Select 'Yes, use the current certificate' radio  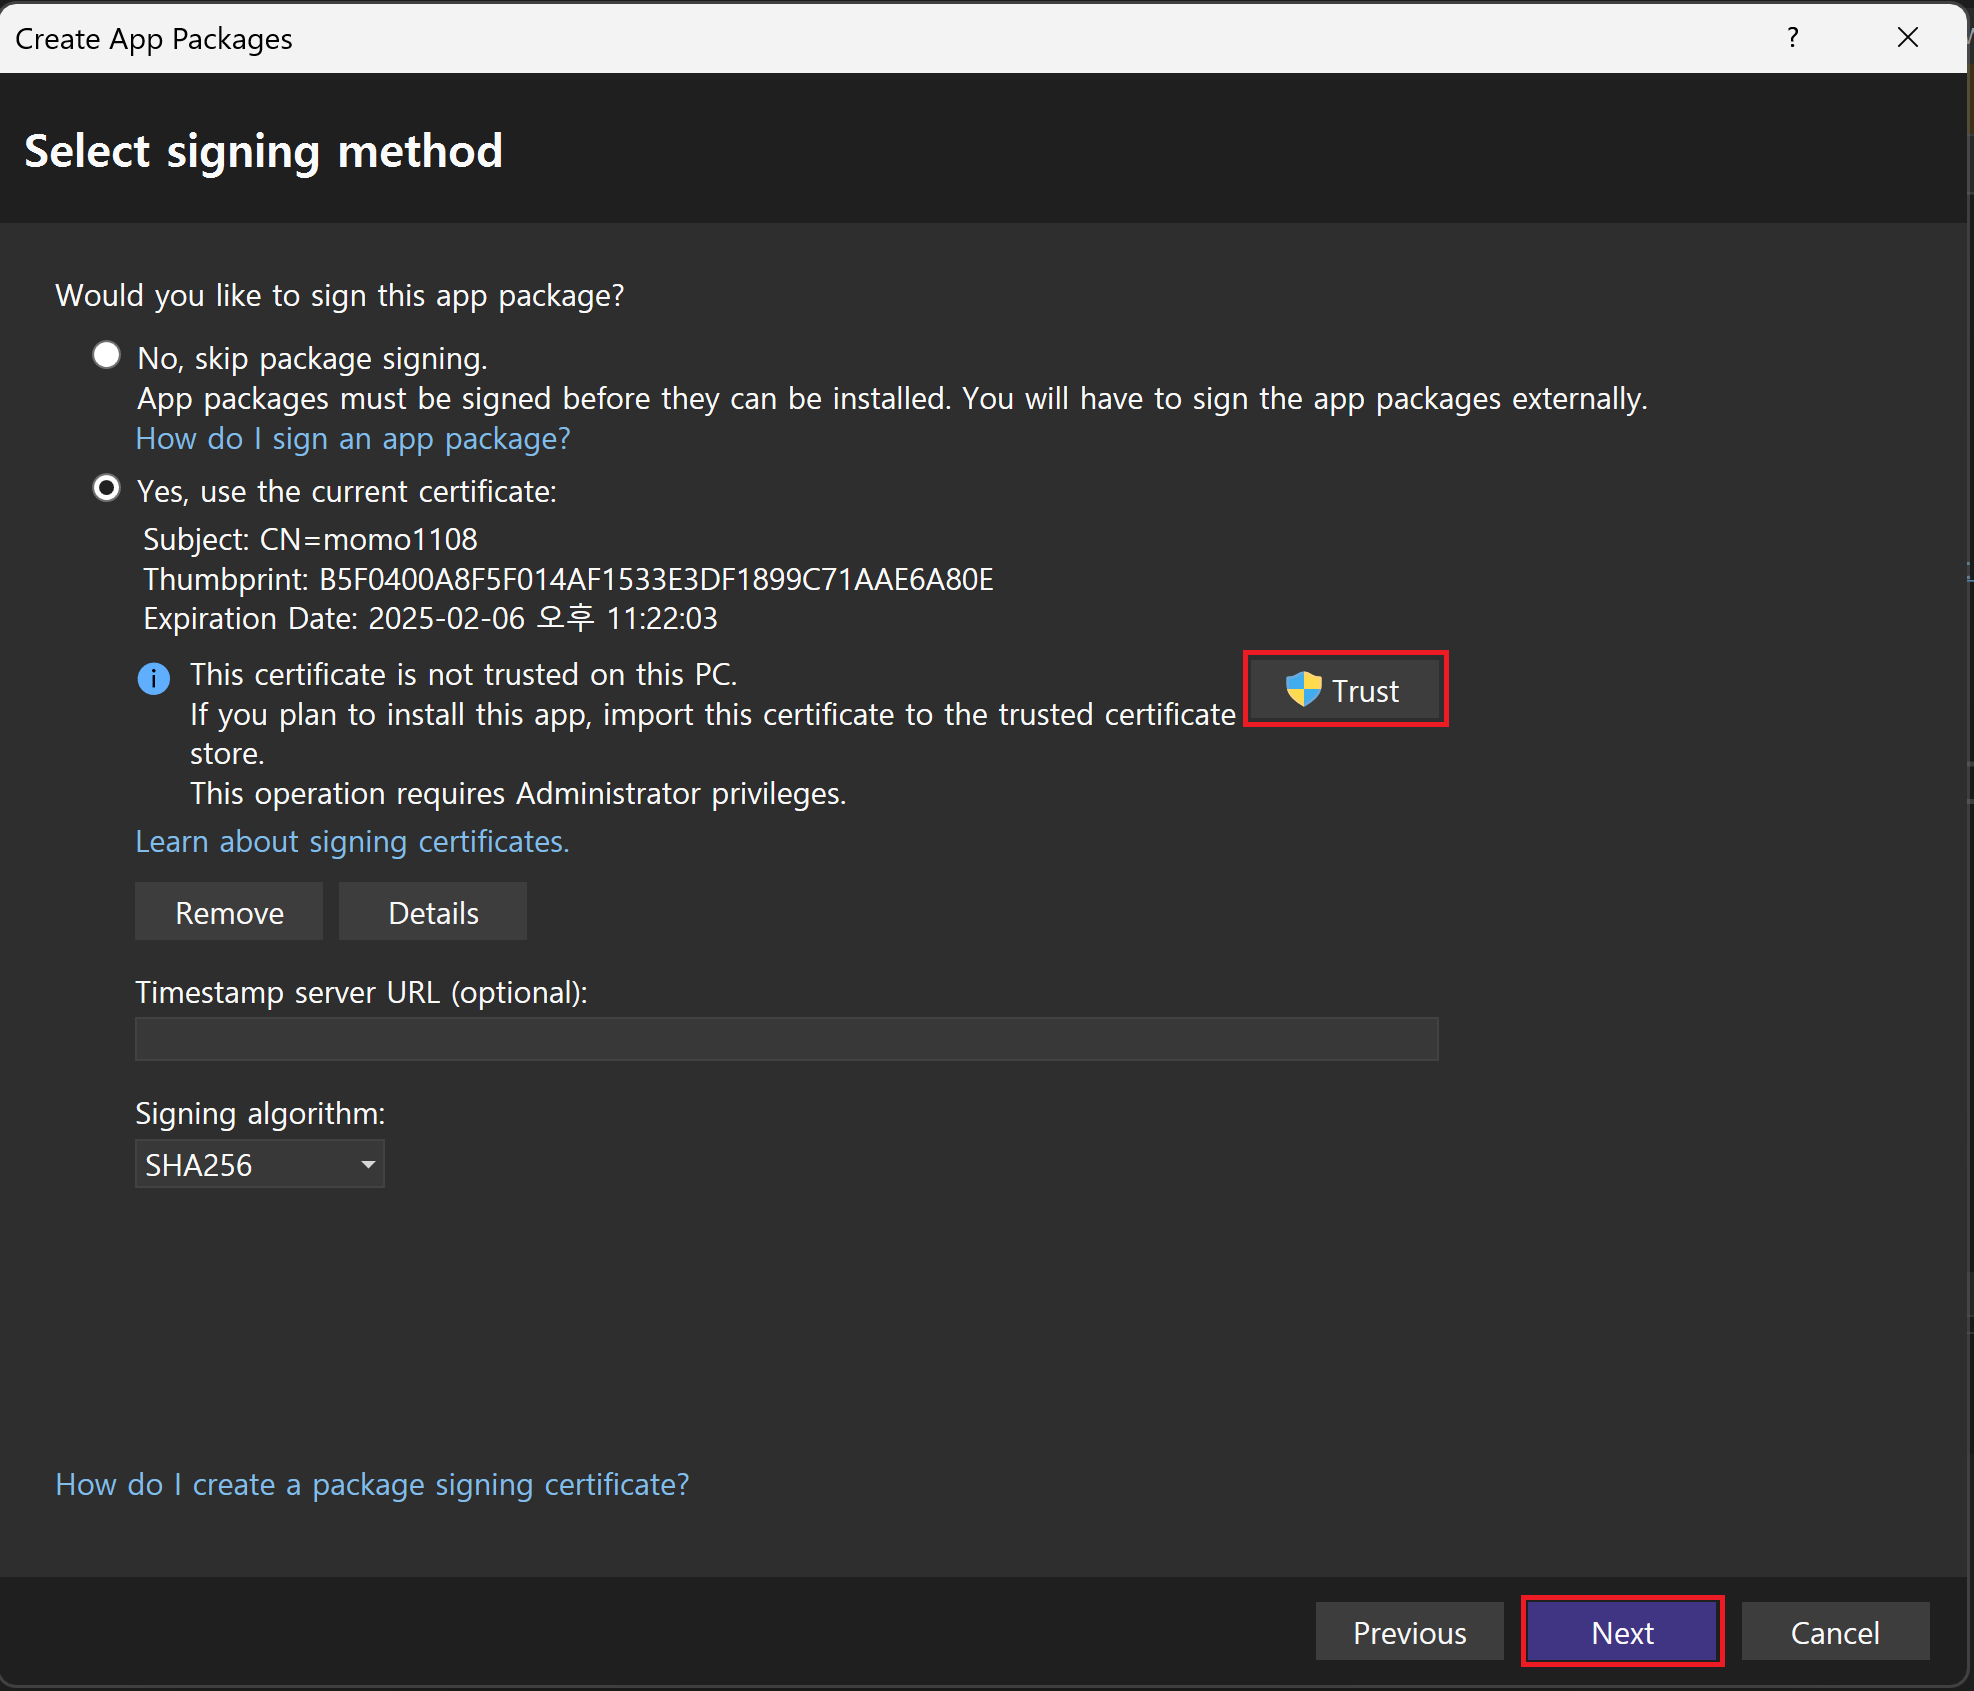[x=106, y=489]
